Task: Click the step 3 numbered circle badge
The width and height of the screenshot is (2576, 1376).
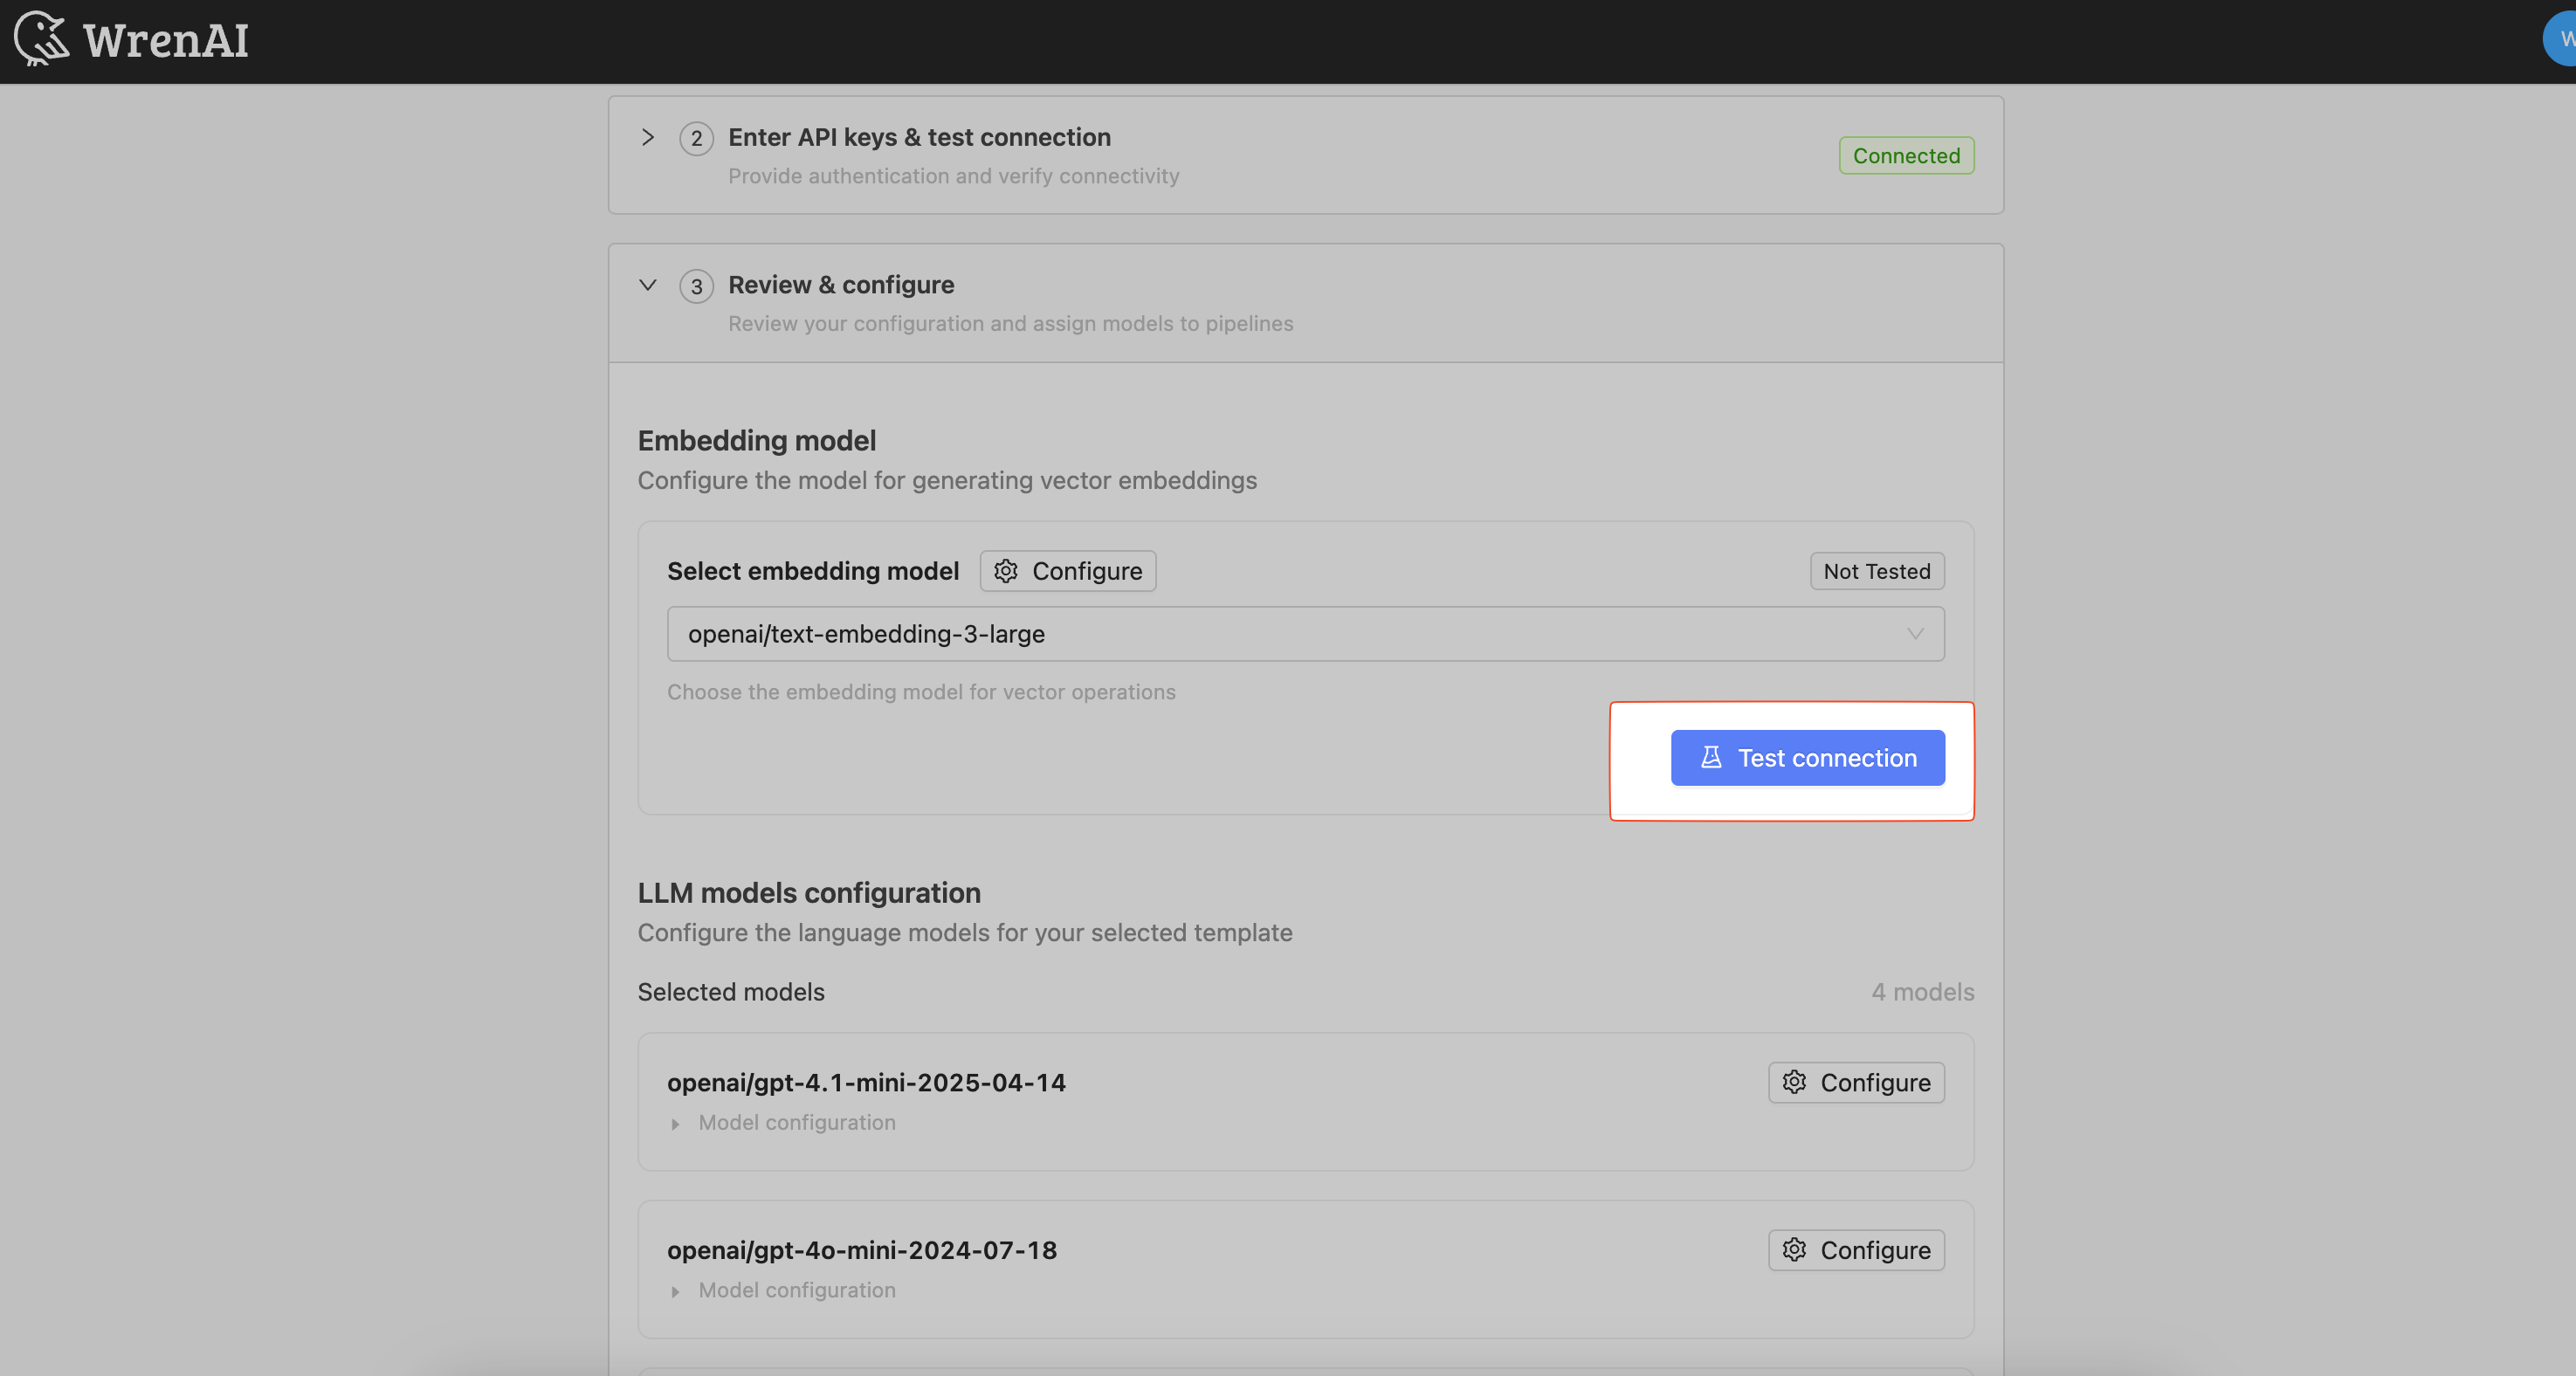Action: point(696,286)
